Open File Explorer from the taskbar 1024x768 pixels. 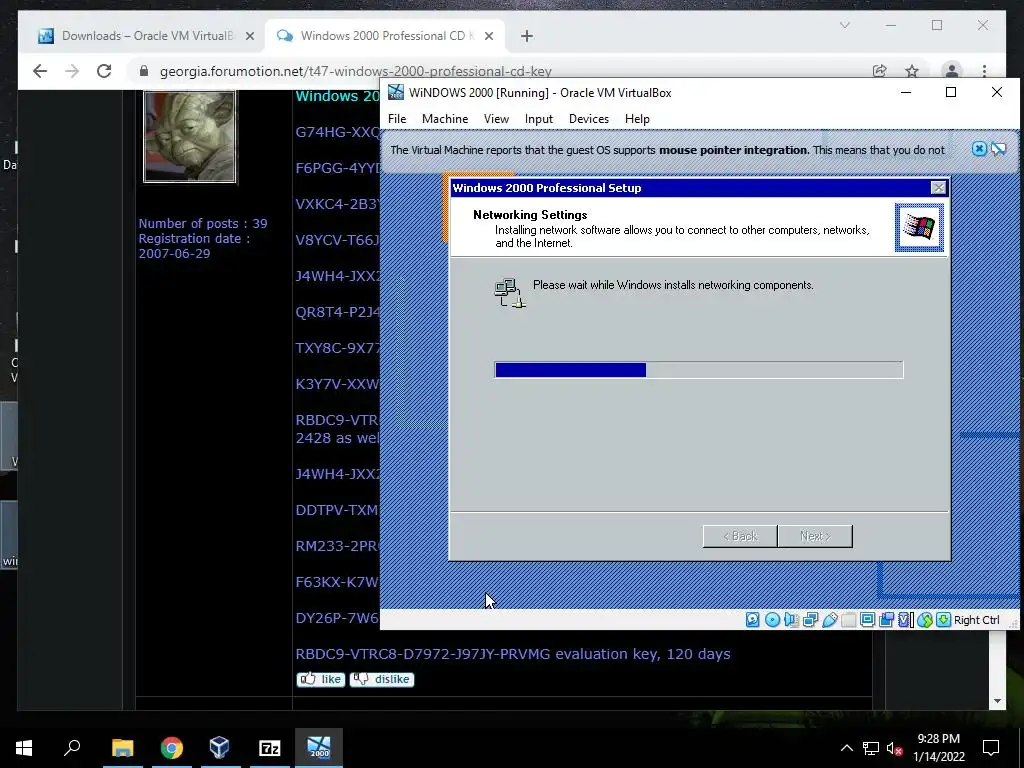tap(122, 747)
